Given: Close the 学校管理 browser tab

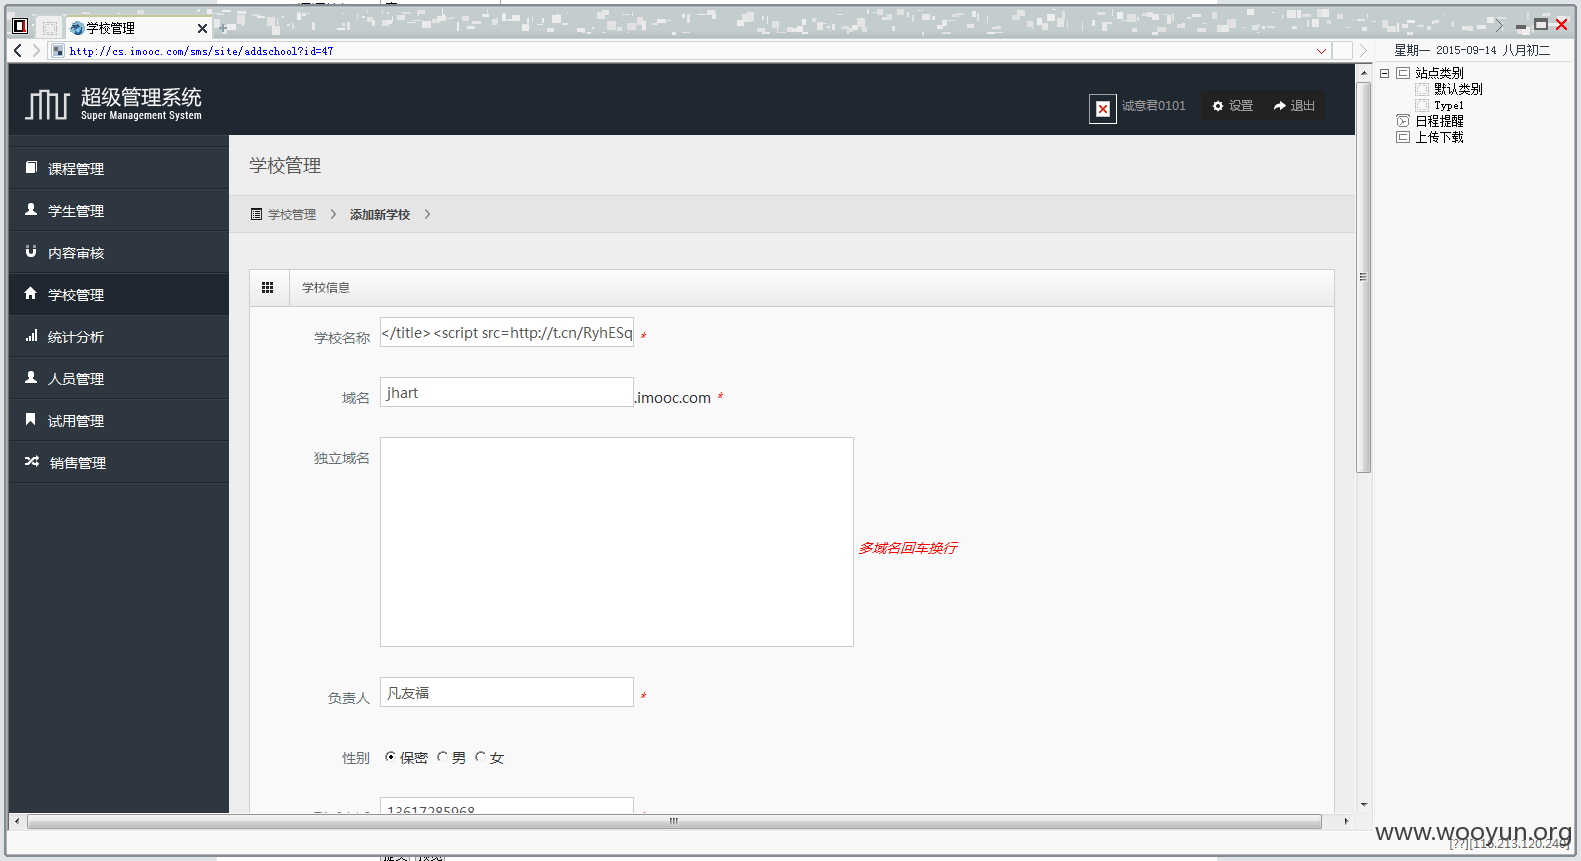Looking at the screenshot, I should pyautogui.click(x=202, y=29).
